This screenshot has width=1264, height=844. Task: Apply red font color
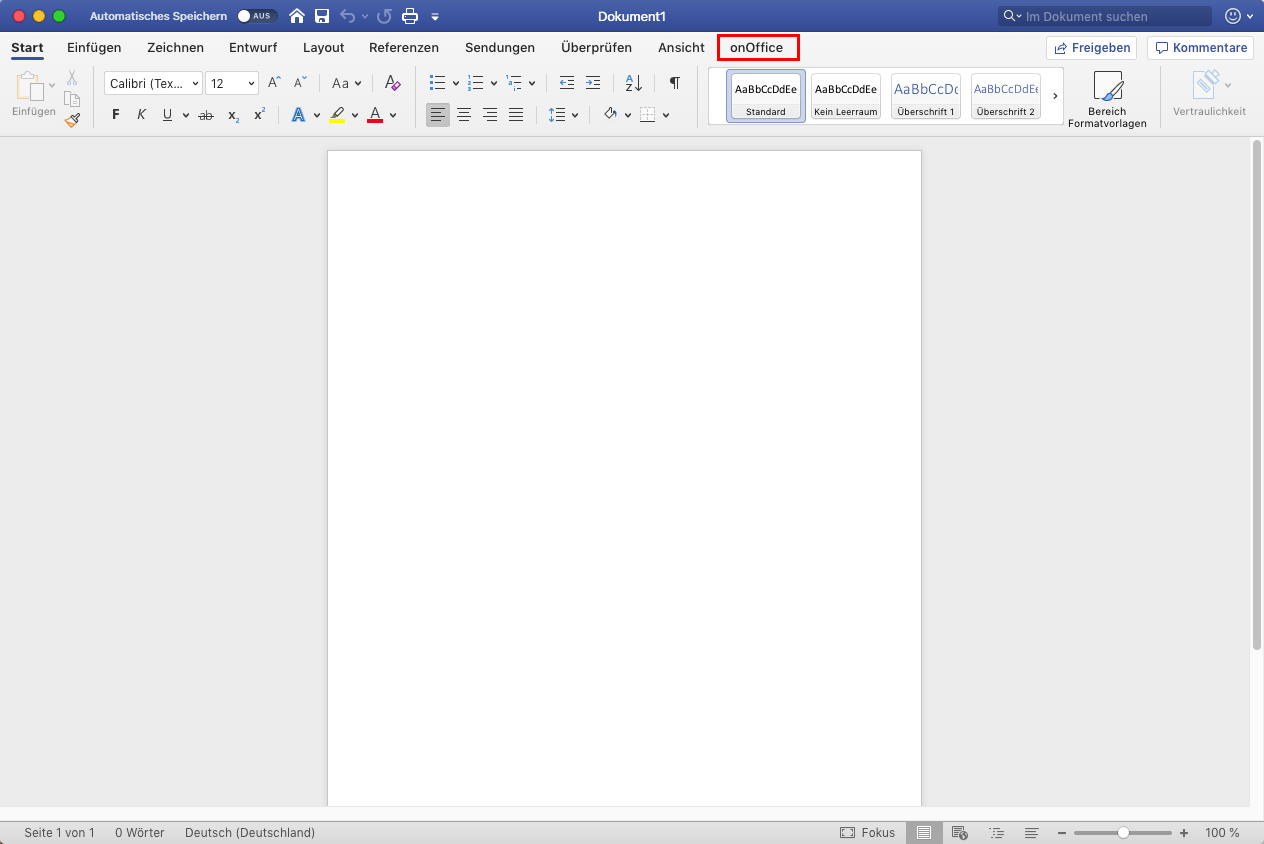375,115
